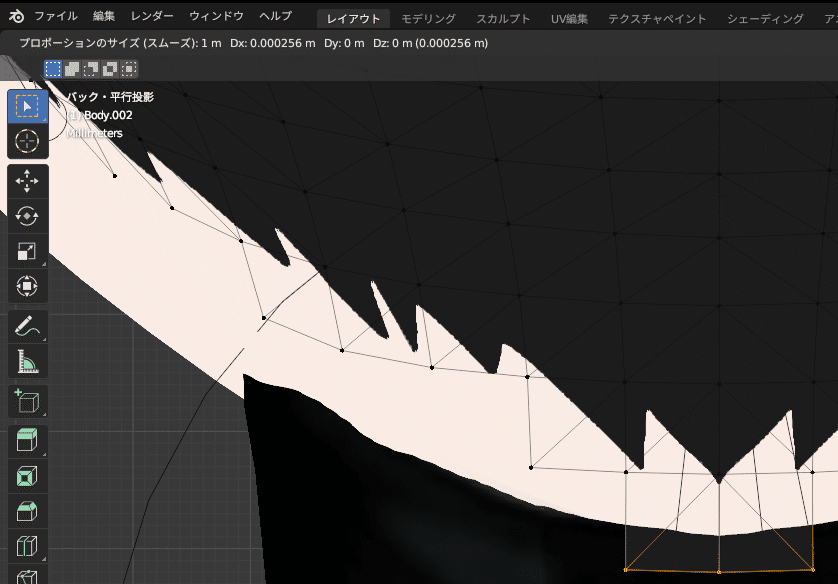Select the Bevel tool
The height and width of the screenshot is (584, 838).
[x=27, y=511]
